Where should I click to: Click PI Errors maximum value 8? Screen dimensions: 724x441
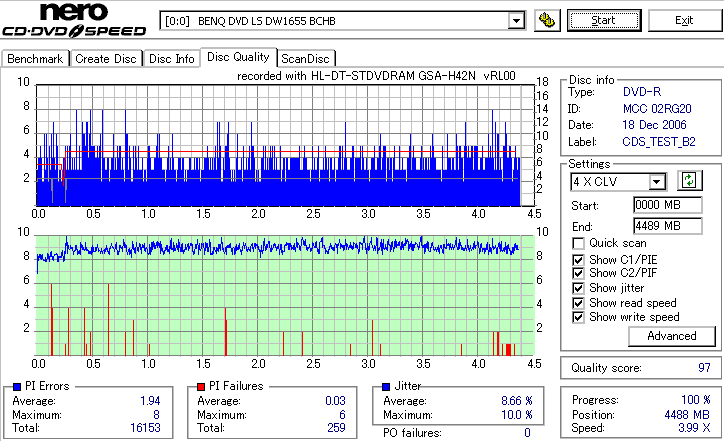tap(157, 415)
